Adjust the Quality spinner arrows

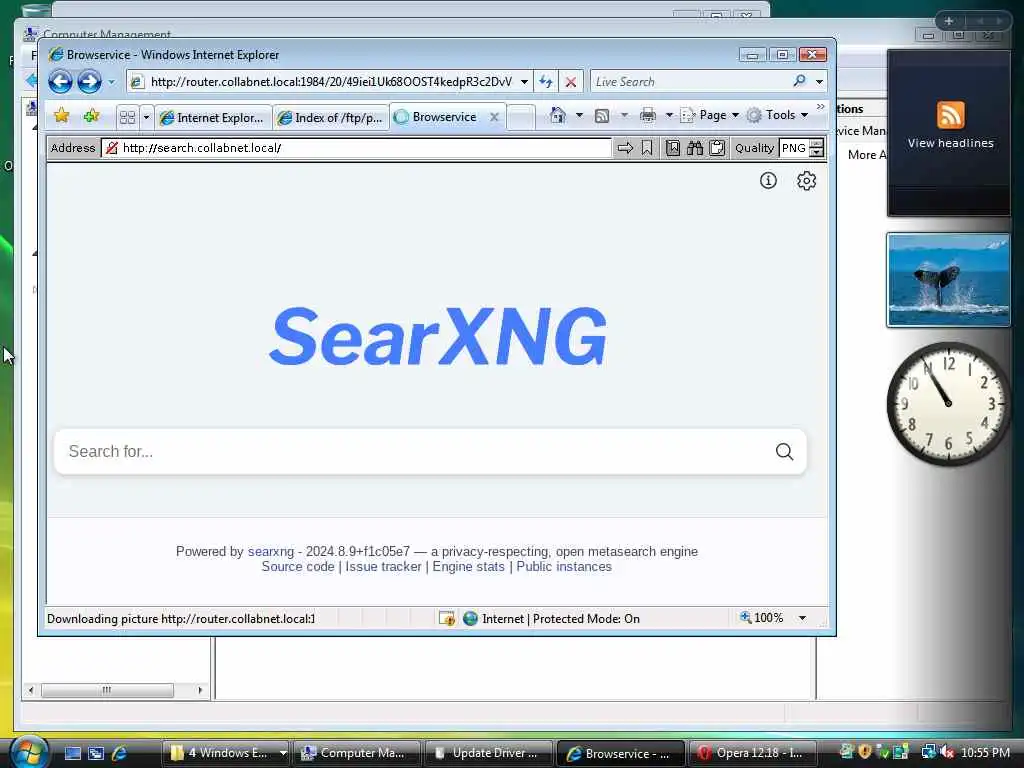[816, 148]
